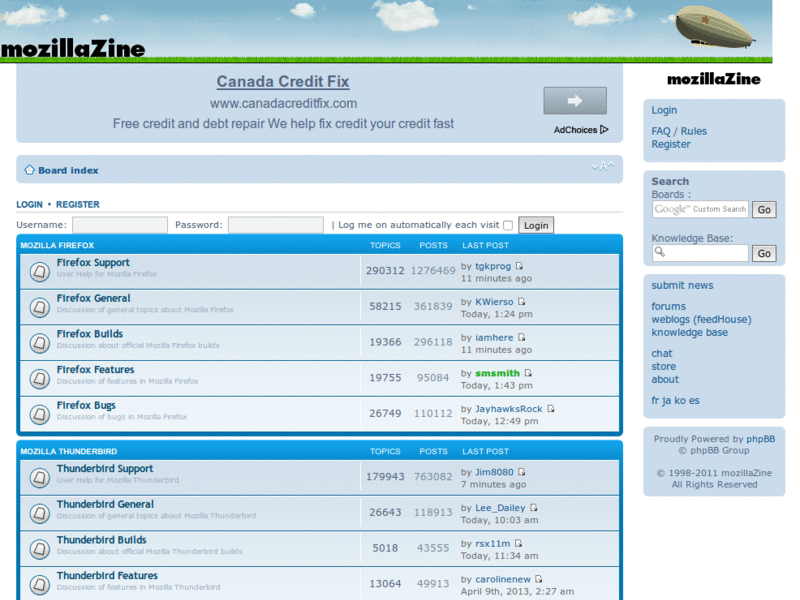Open the chat sidebar link
This screenshot has height=600, width=800.
pyautogui.click(x=662, y=354)
